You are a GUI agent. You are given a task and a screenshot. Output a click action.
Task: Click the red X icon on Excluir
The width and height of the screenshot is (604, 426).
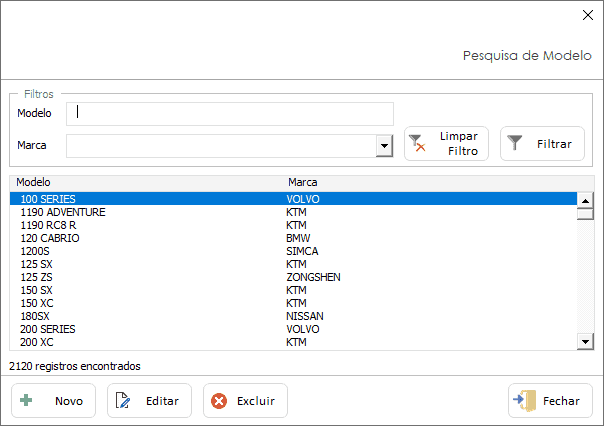tap(219, 401)
